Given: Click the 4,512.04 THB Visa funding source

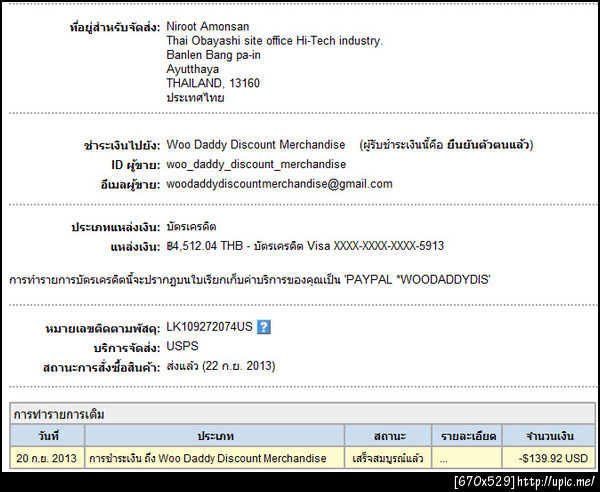Looking at the screenshot, I should pyautogui.click(x=305, y=246).
